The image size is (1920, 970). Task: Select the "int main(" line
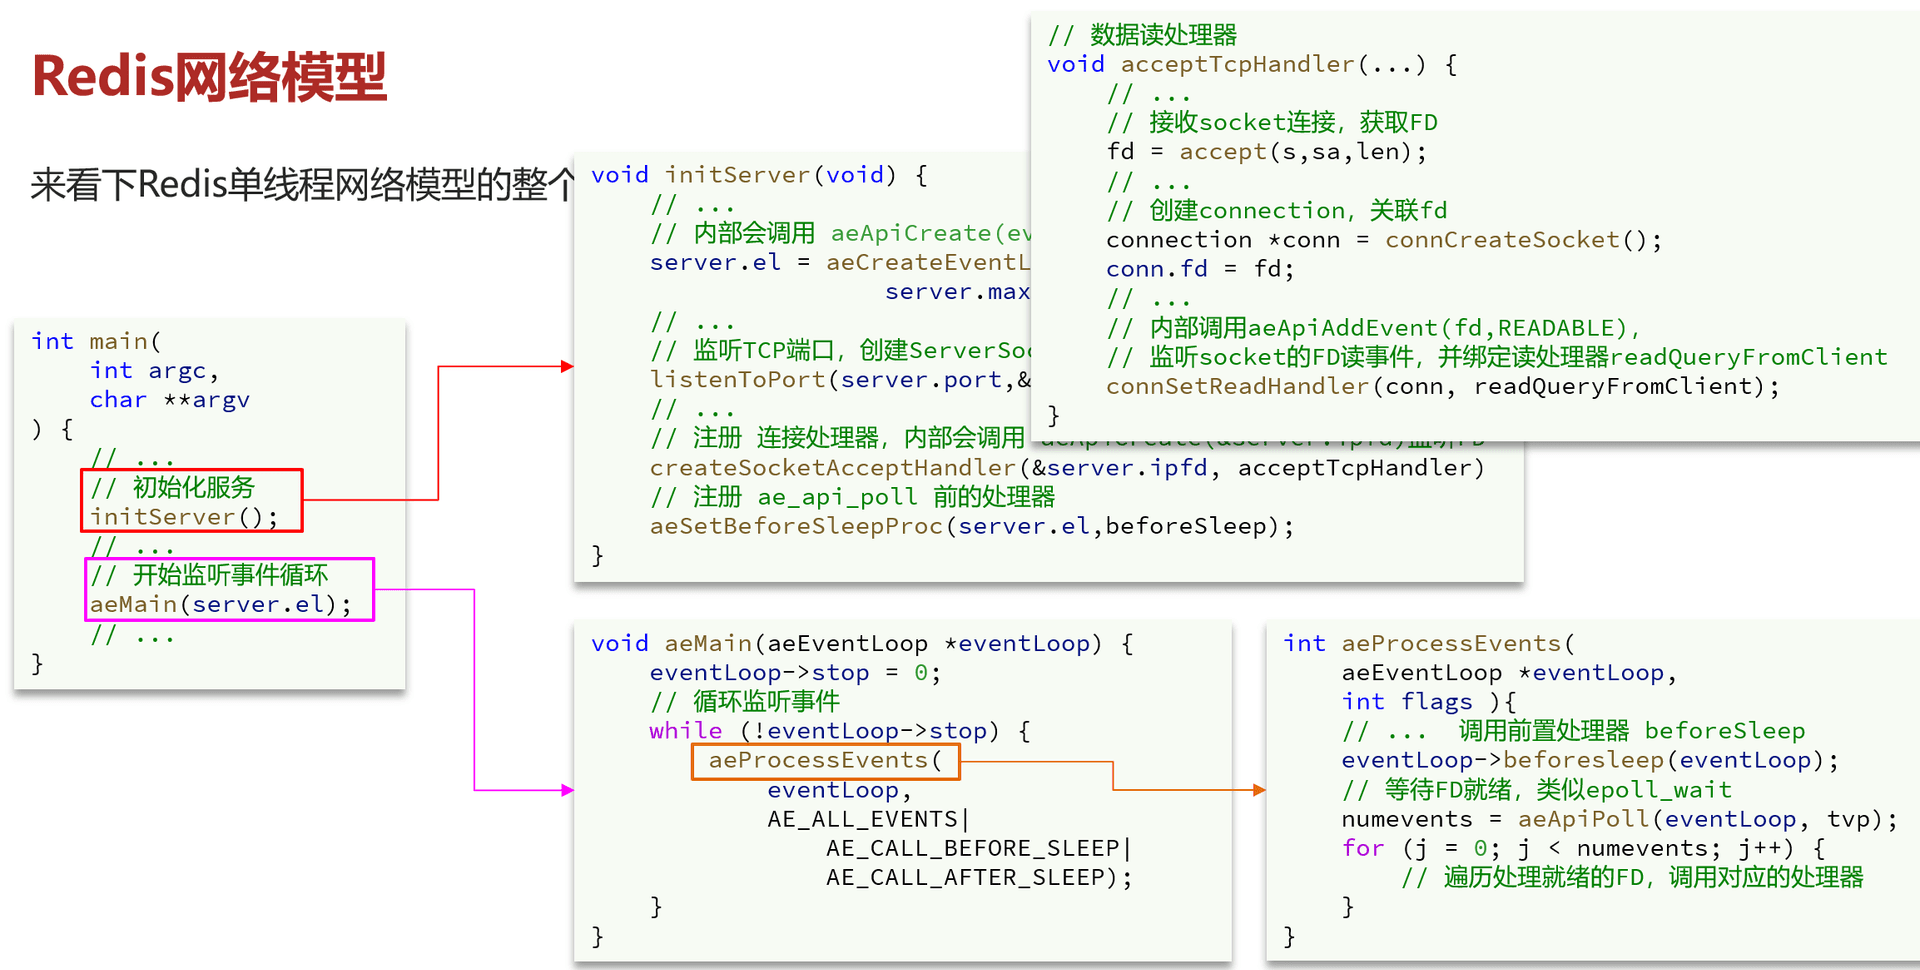pyautogui.click(x=96, y=341)
